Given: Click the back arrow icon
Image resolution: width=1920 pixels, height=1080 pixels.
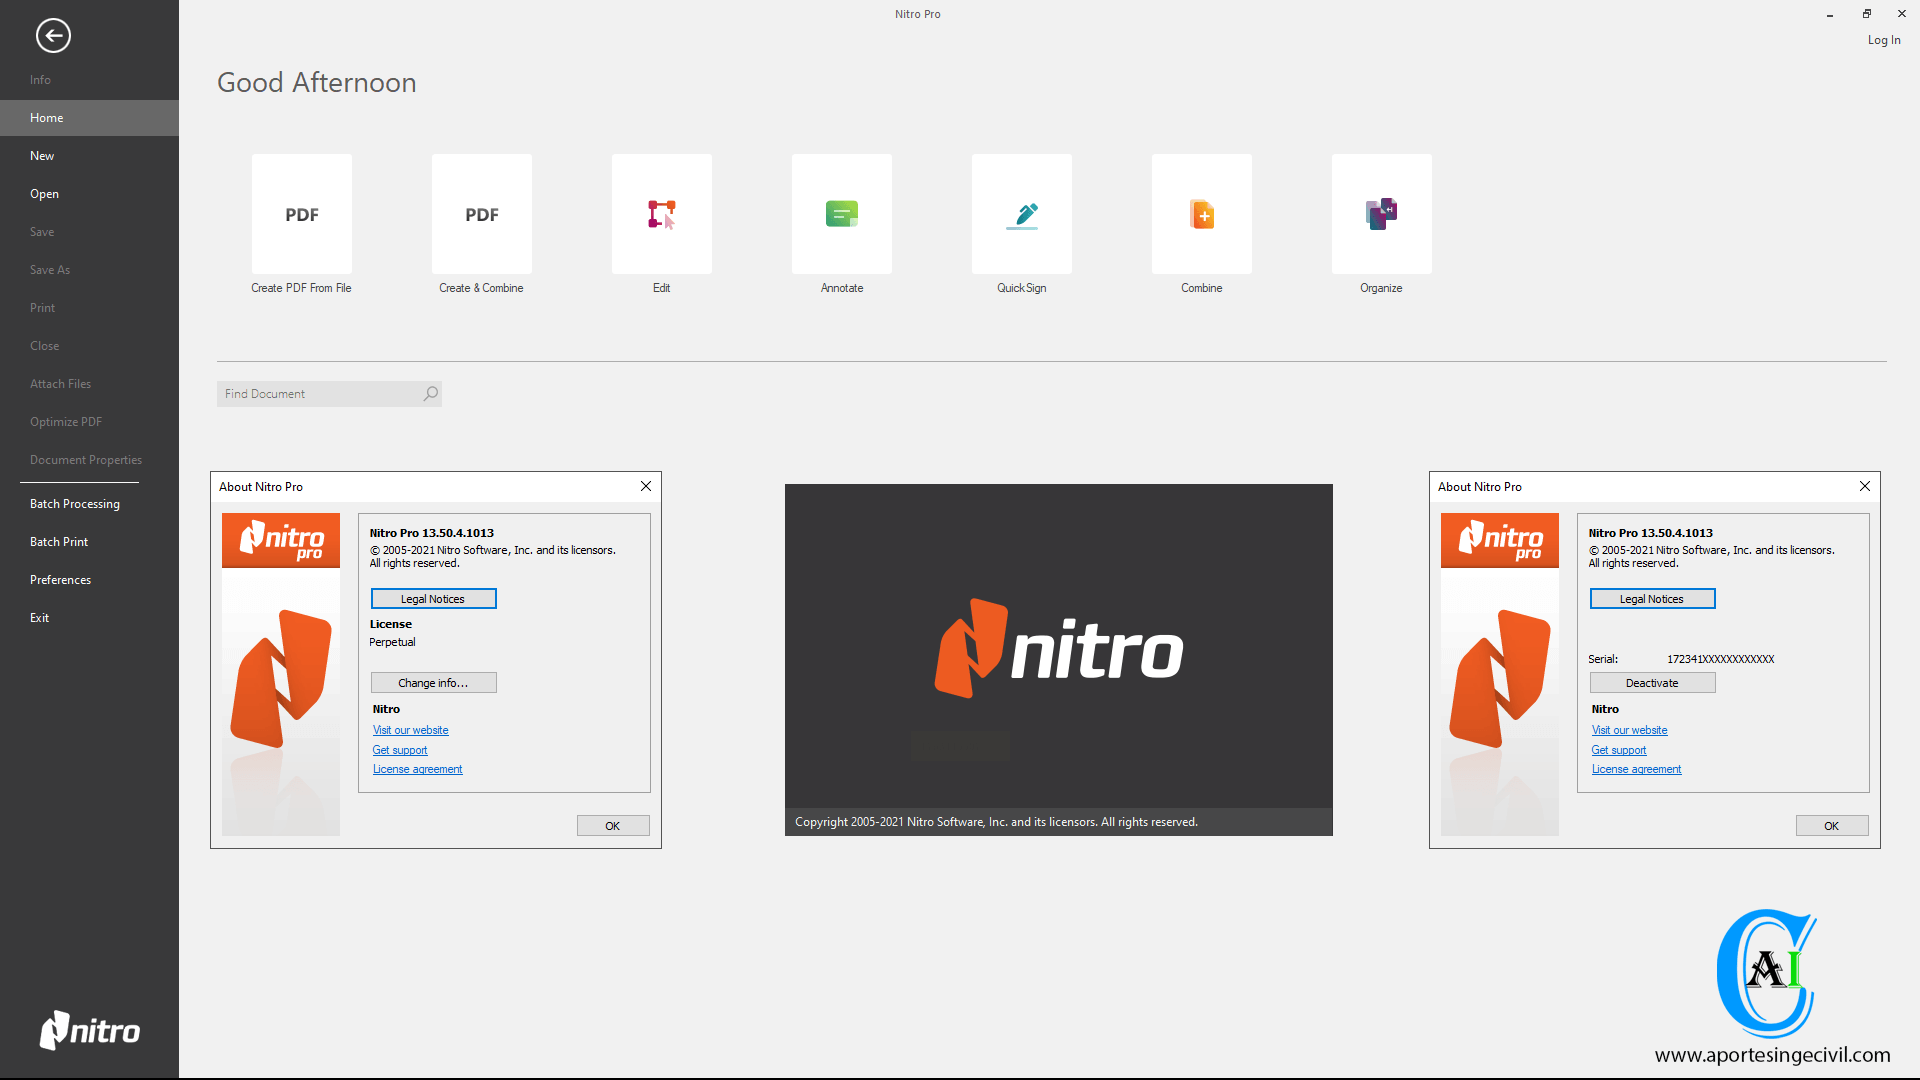Looking at the screenshot, I should (53, 36).
